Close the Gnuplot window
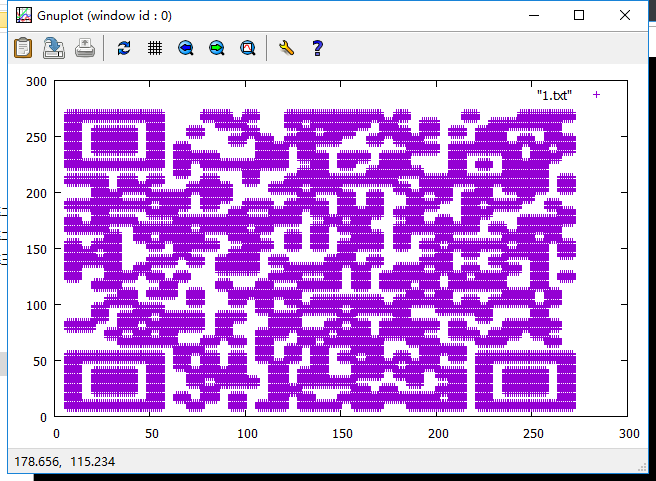Image resolution: width=656 pixels, height=481 pixels. point(625,15)
